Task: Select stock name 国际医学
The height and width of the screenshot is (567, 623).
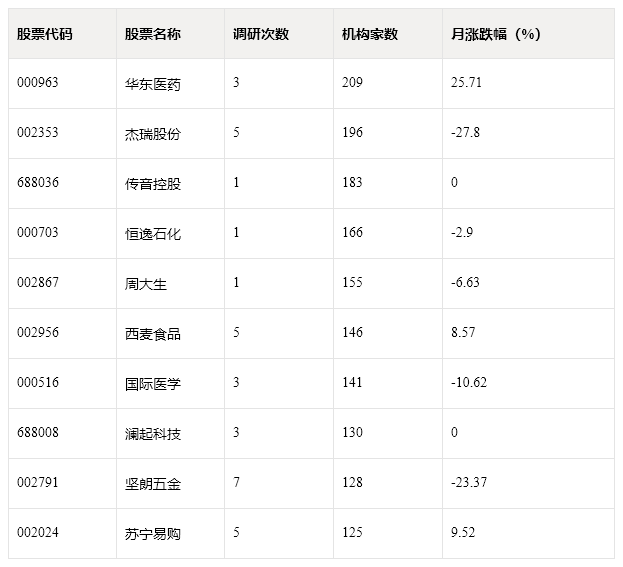Action: 153,384
